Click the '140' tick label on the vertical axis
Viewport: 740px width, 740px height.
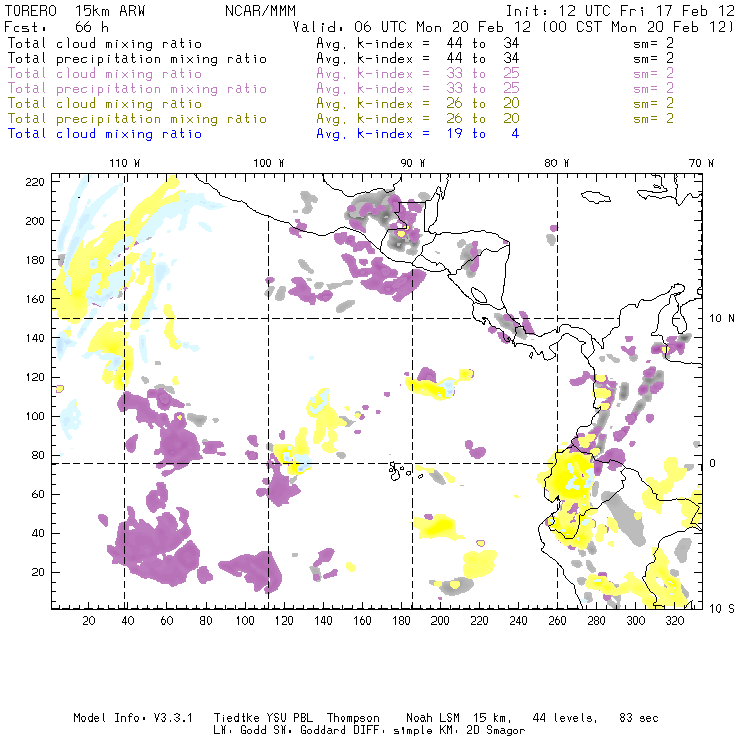click(x=35, y=338)
